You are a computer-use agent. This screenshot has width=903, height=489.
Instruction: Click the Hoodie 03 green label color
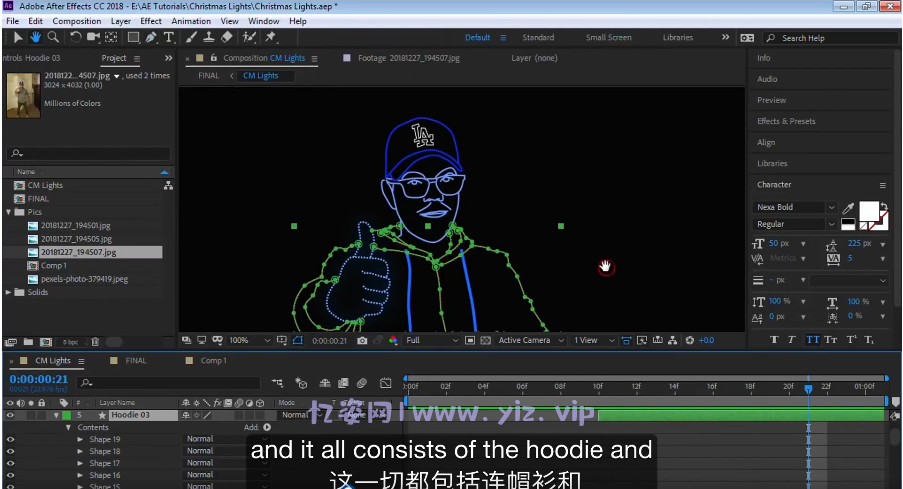click(x=67, y=415)
